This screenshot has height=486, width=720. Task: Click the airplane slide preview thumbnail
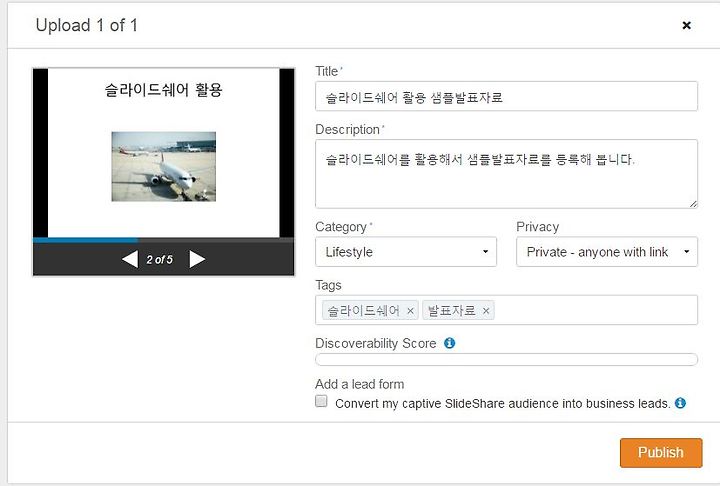click(163, 167)
